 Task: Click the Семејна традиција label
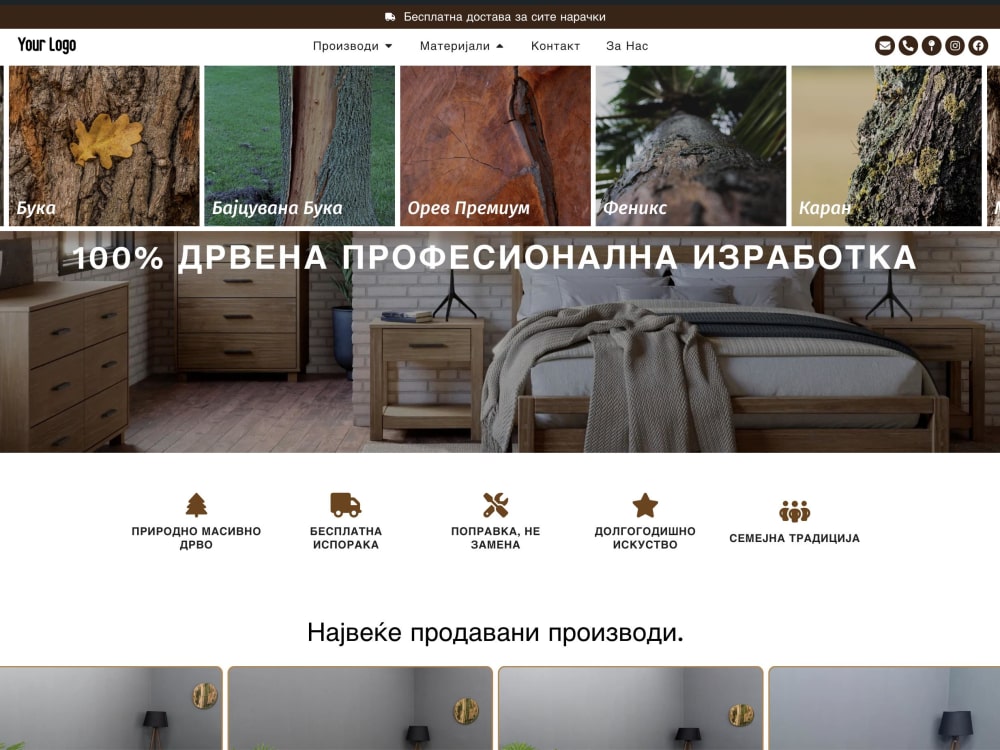795,538
